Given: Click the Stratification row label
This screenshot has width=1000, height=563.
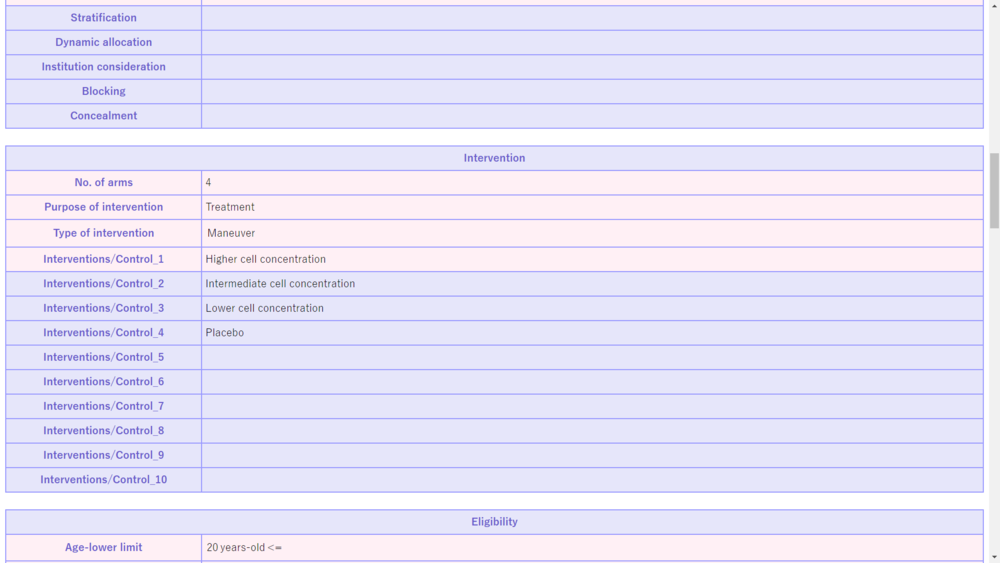Looking at the screenshot, I should 104,18.
